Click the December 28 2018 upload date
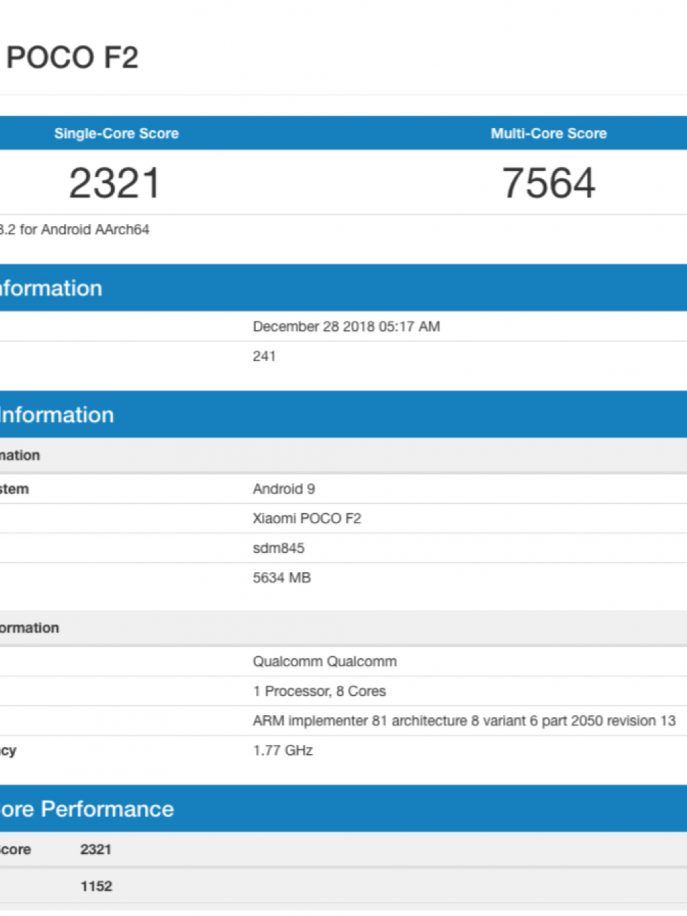 (346, 326)
